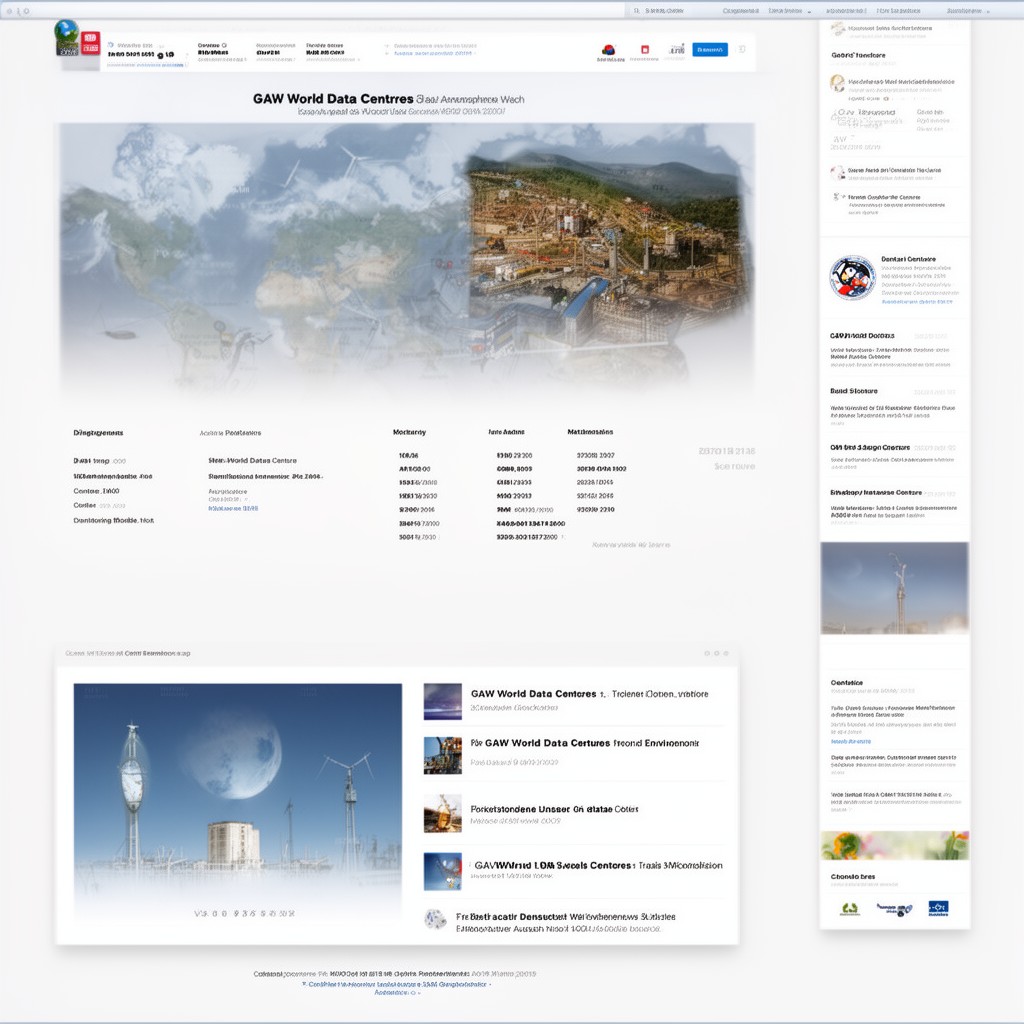
Task: Click the 'Contatice' sidebar heading
Action: pos(846,682)
